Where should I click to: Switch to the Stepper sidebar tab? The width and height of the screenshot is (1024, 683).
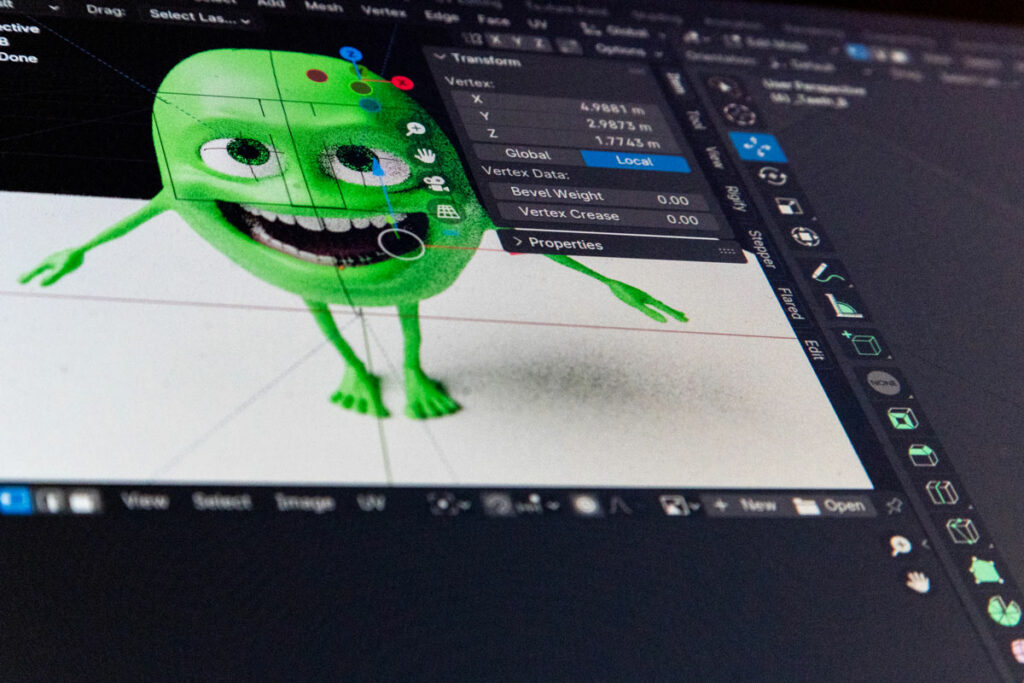[x=761, y=248]
